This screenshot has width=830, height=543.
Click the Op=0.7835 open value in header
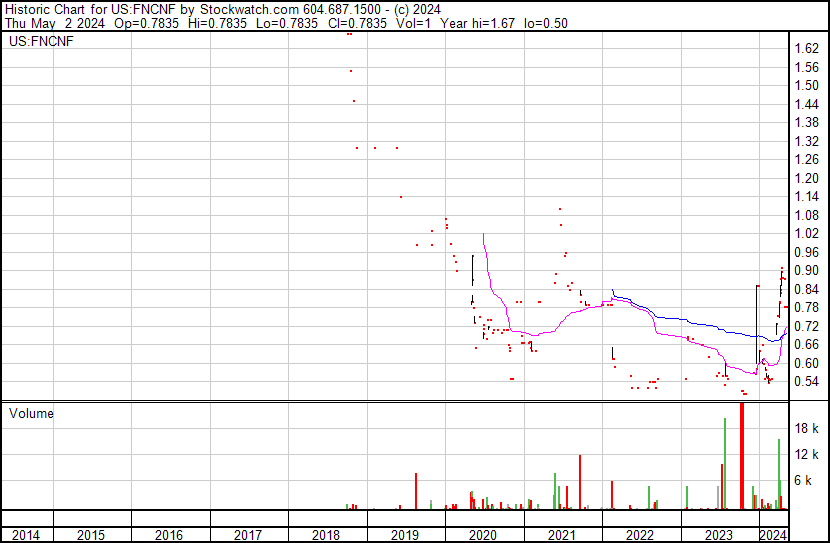(x=149, y=23)
